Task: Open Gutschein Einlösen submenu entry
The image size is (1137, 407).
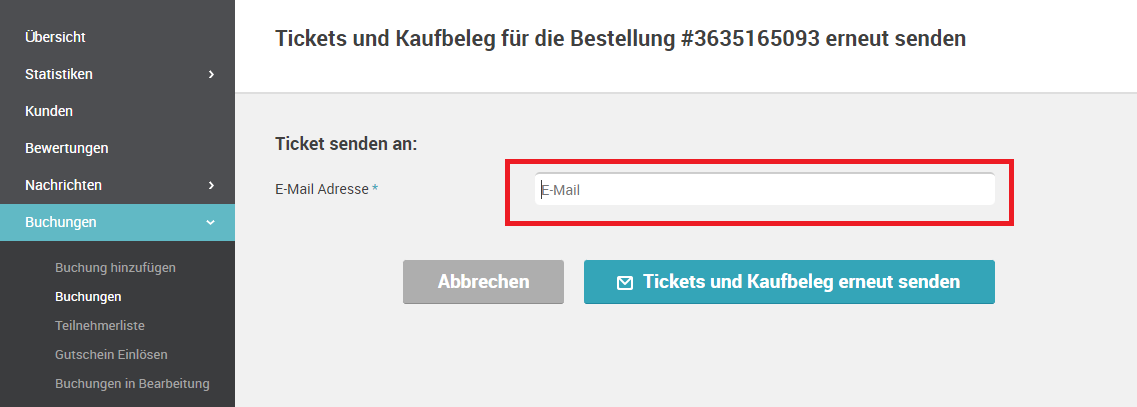Action: point(111,355)
